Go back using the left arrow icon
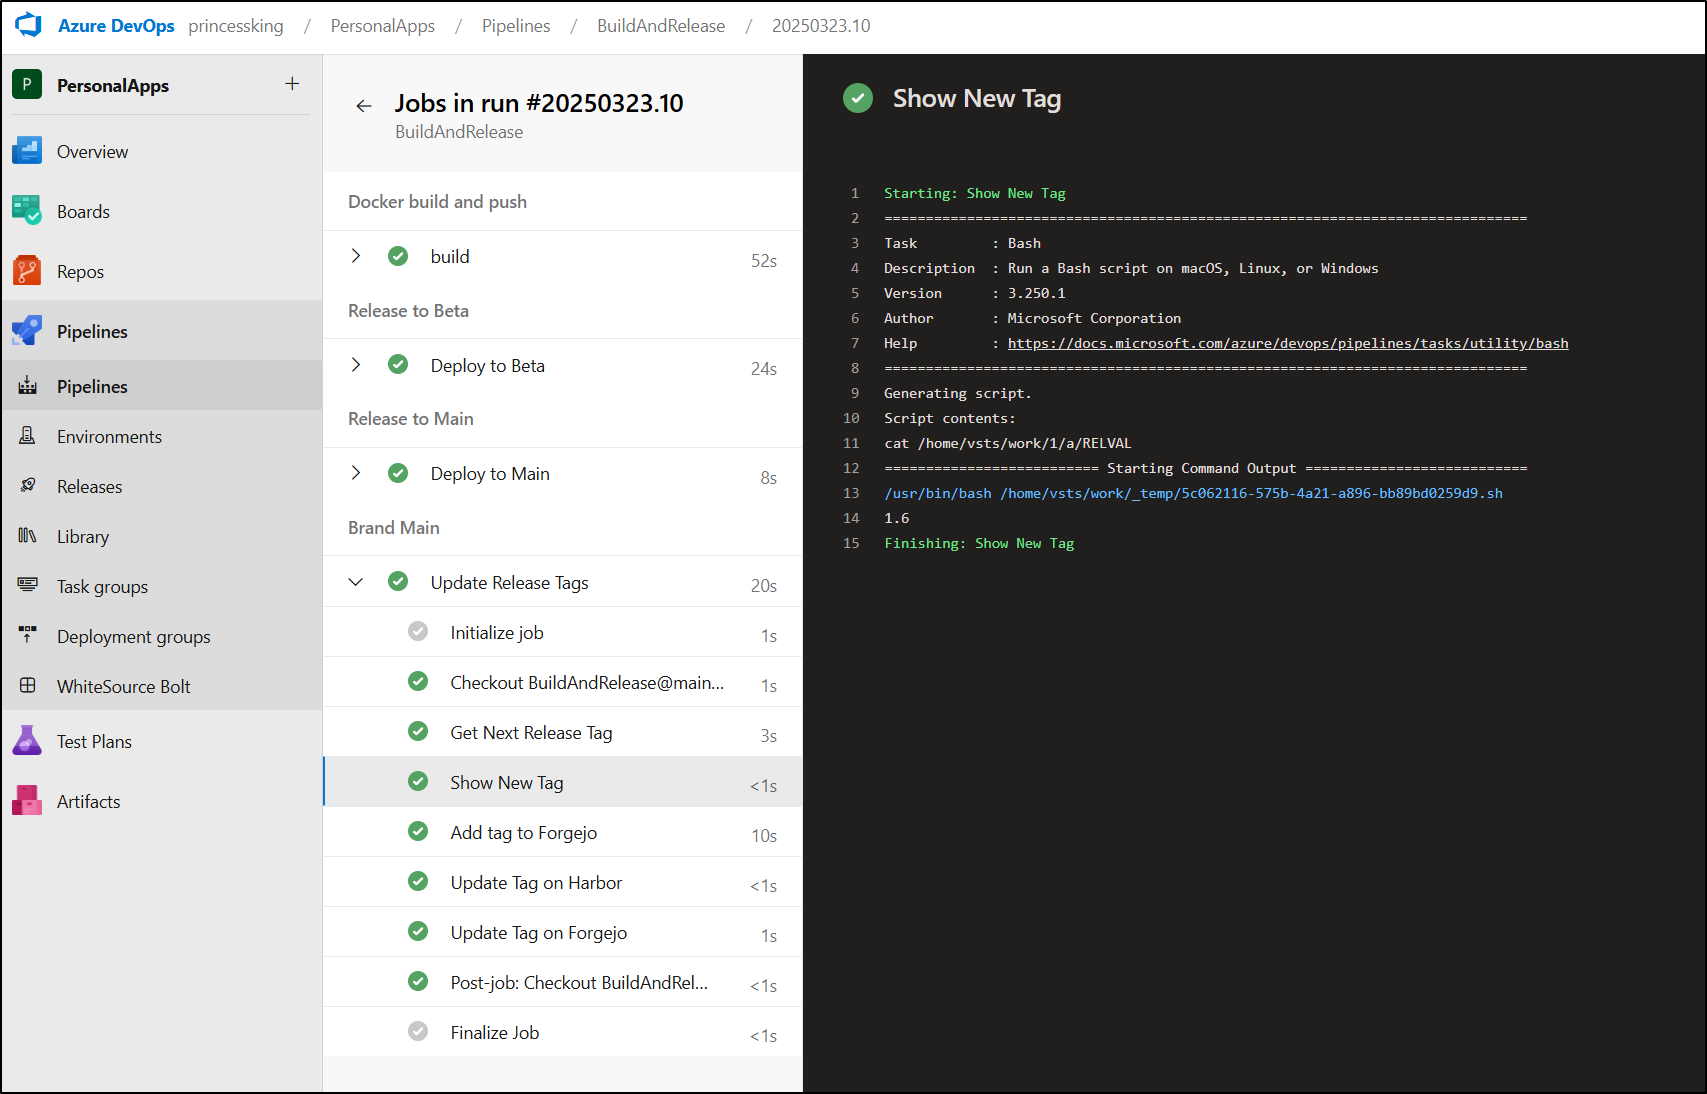This screenshot has height=1094, width=1707. 364,105
